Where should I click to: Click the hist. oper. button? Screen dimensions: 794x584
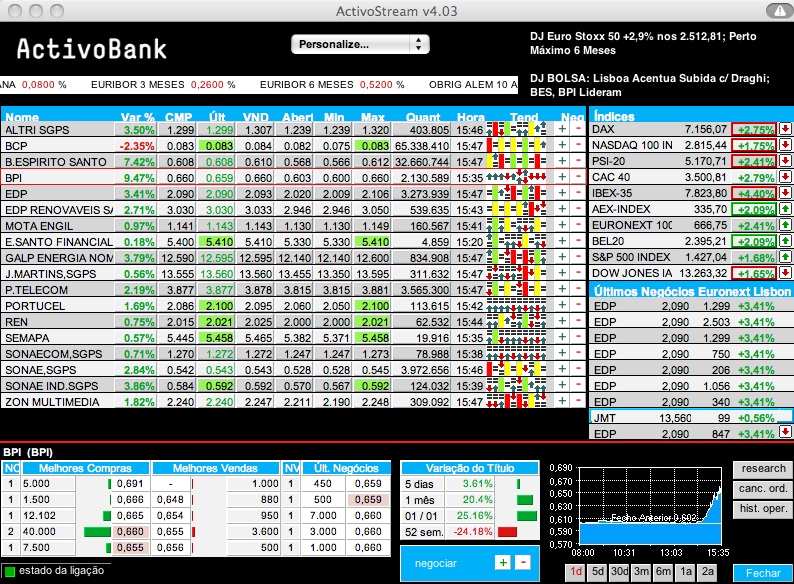point(763,509)
